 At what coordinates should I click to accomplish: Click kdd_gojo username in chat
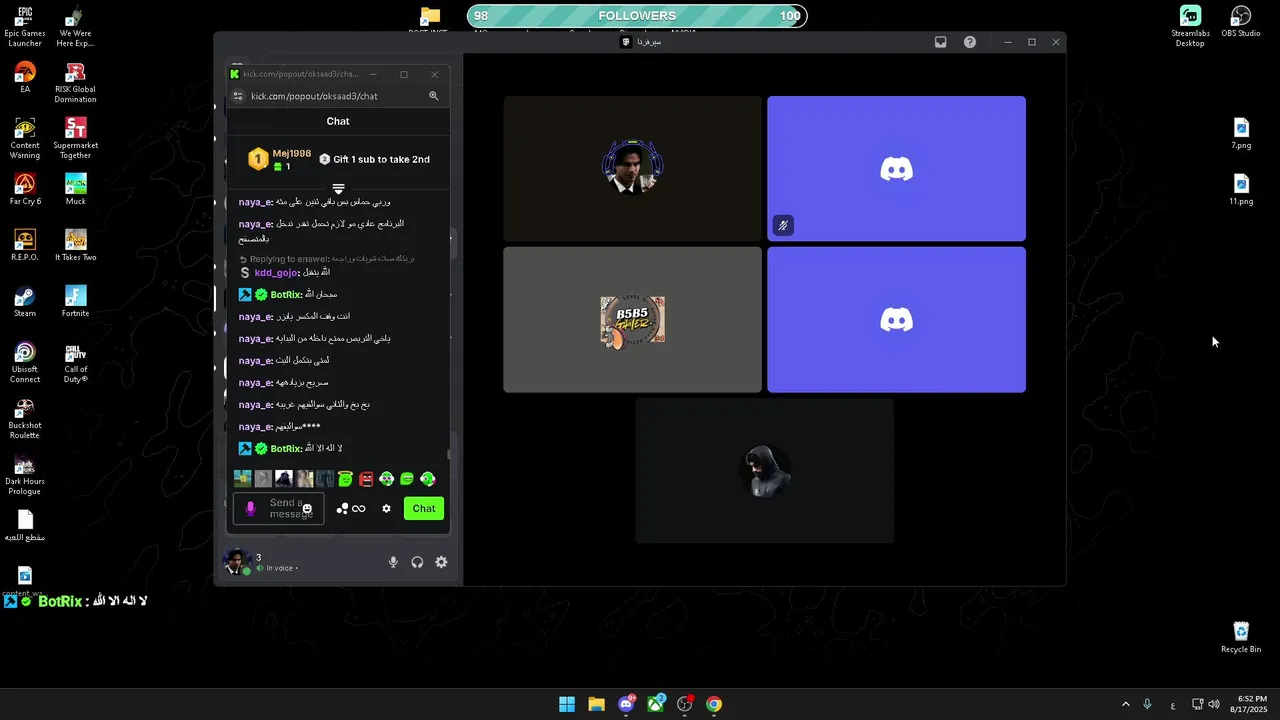(x=276, y=273)
